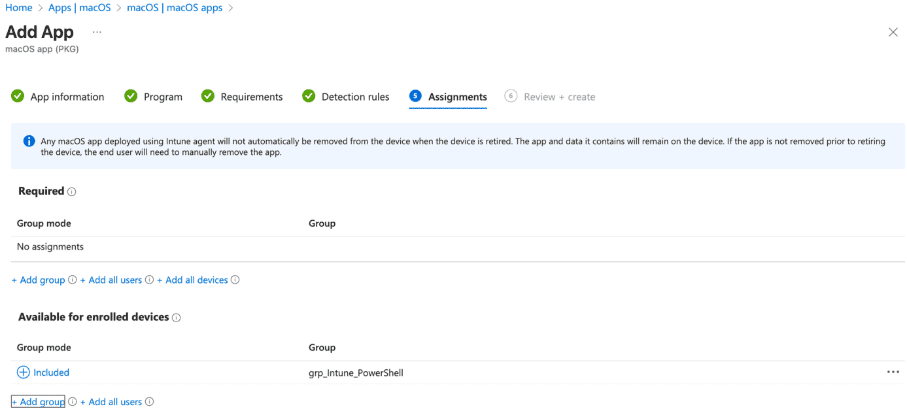The image size is (907, 417).
Task: Click info icon after Required Add all devices
Action: 235,280
